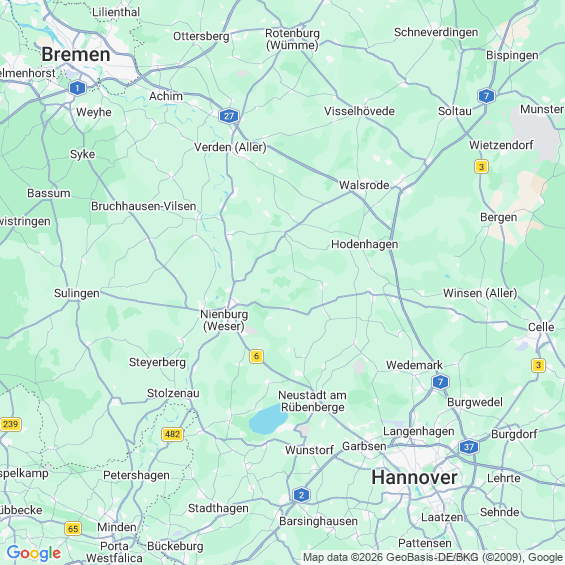
Task: Click the yellow B239 road shield
Action: point(10,424)
